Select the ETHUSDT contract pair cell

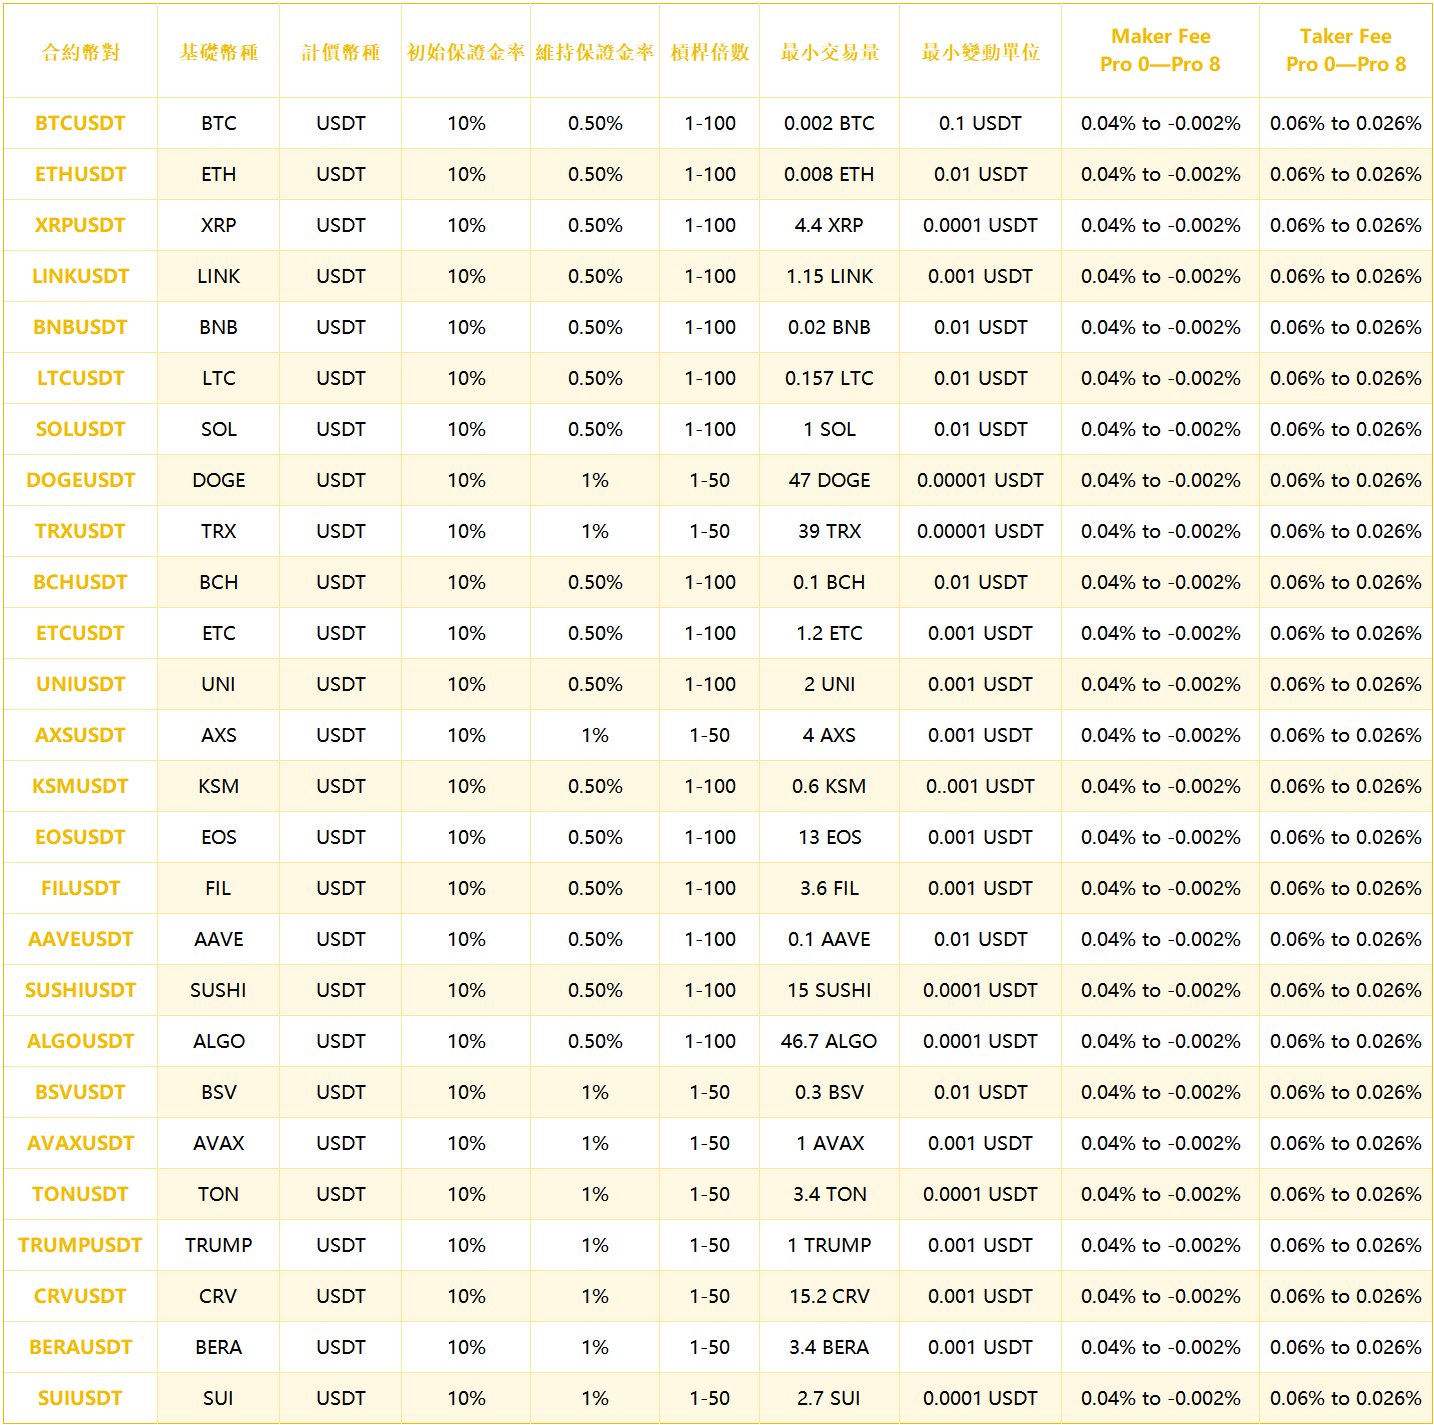click(80, 174)
